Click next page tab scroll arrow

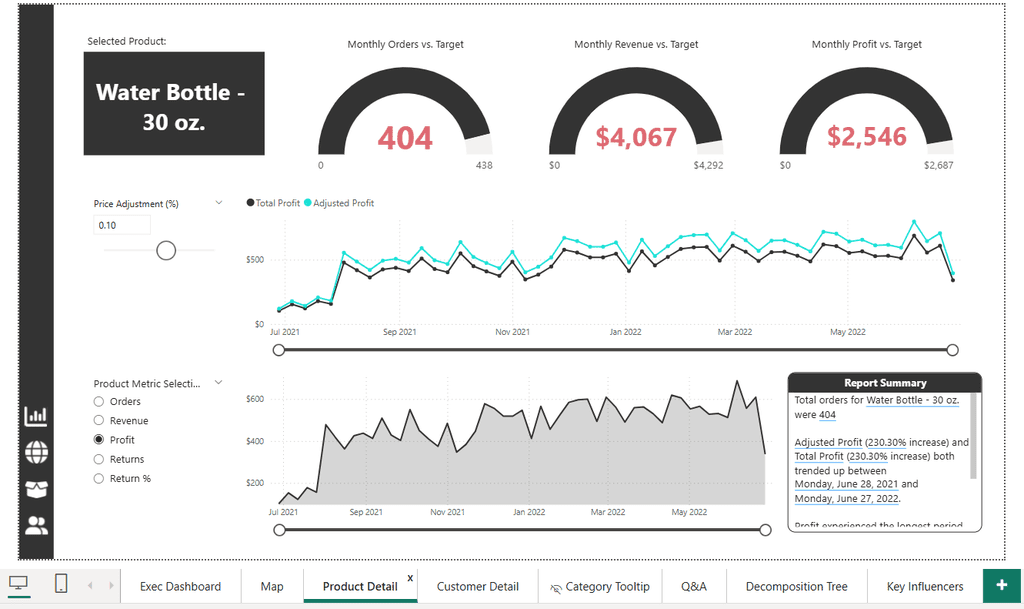coord(111,586)
